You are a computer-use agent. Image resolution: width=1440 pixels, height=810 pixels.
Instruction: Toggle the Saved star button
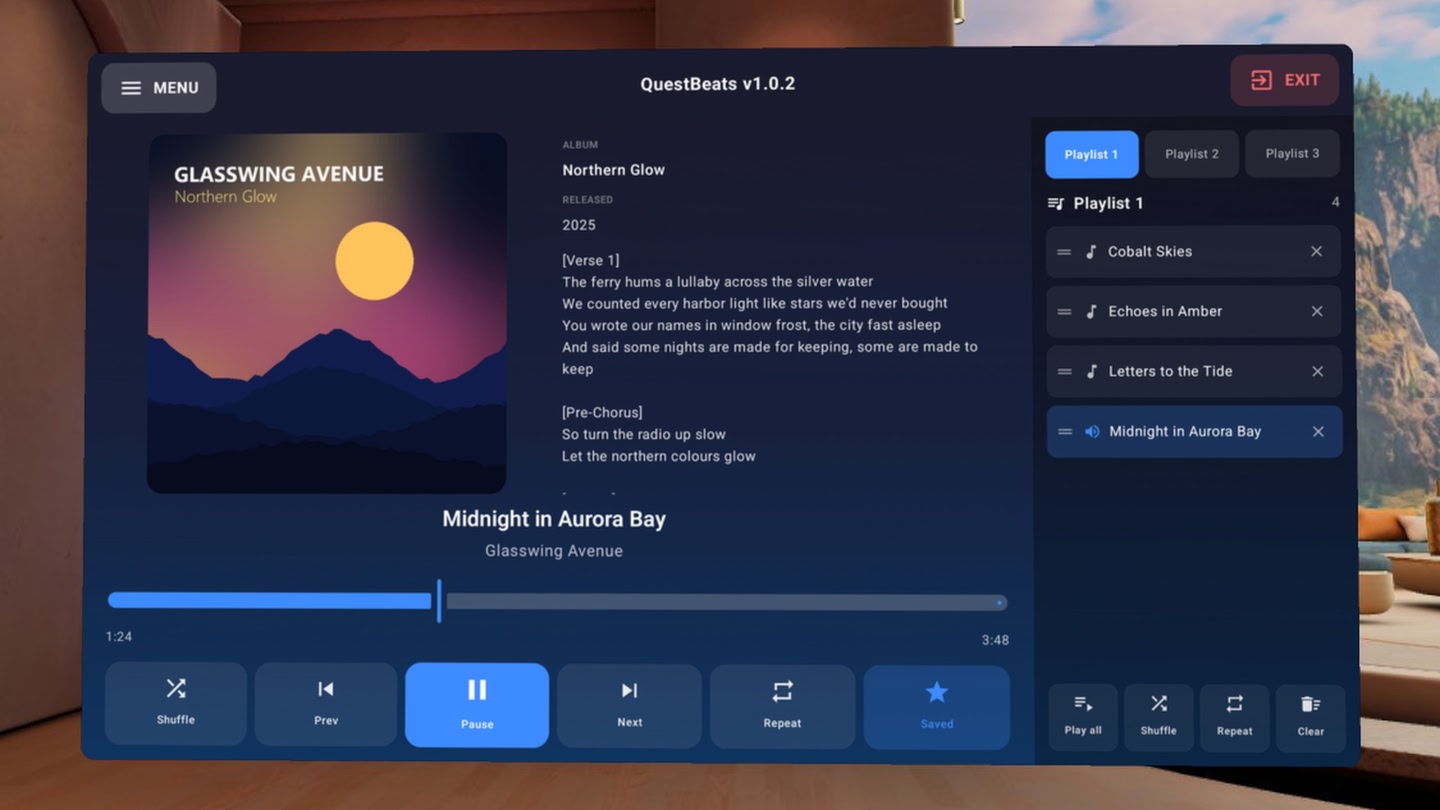click(937, 708)
